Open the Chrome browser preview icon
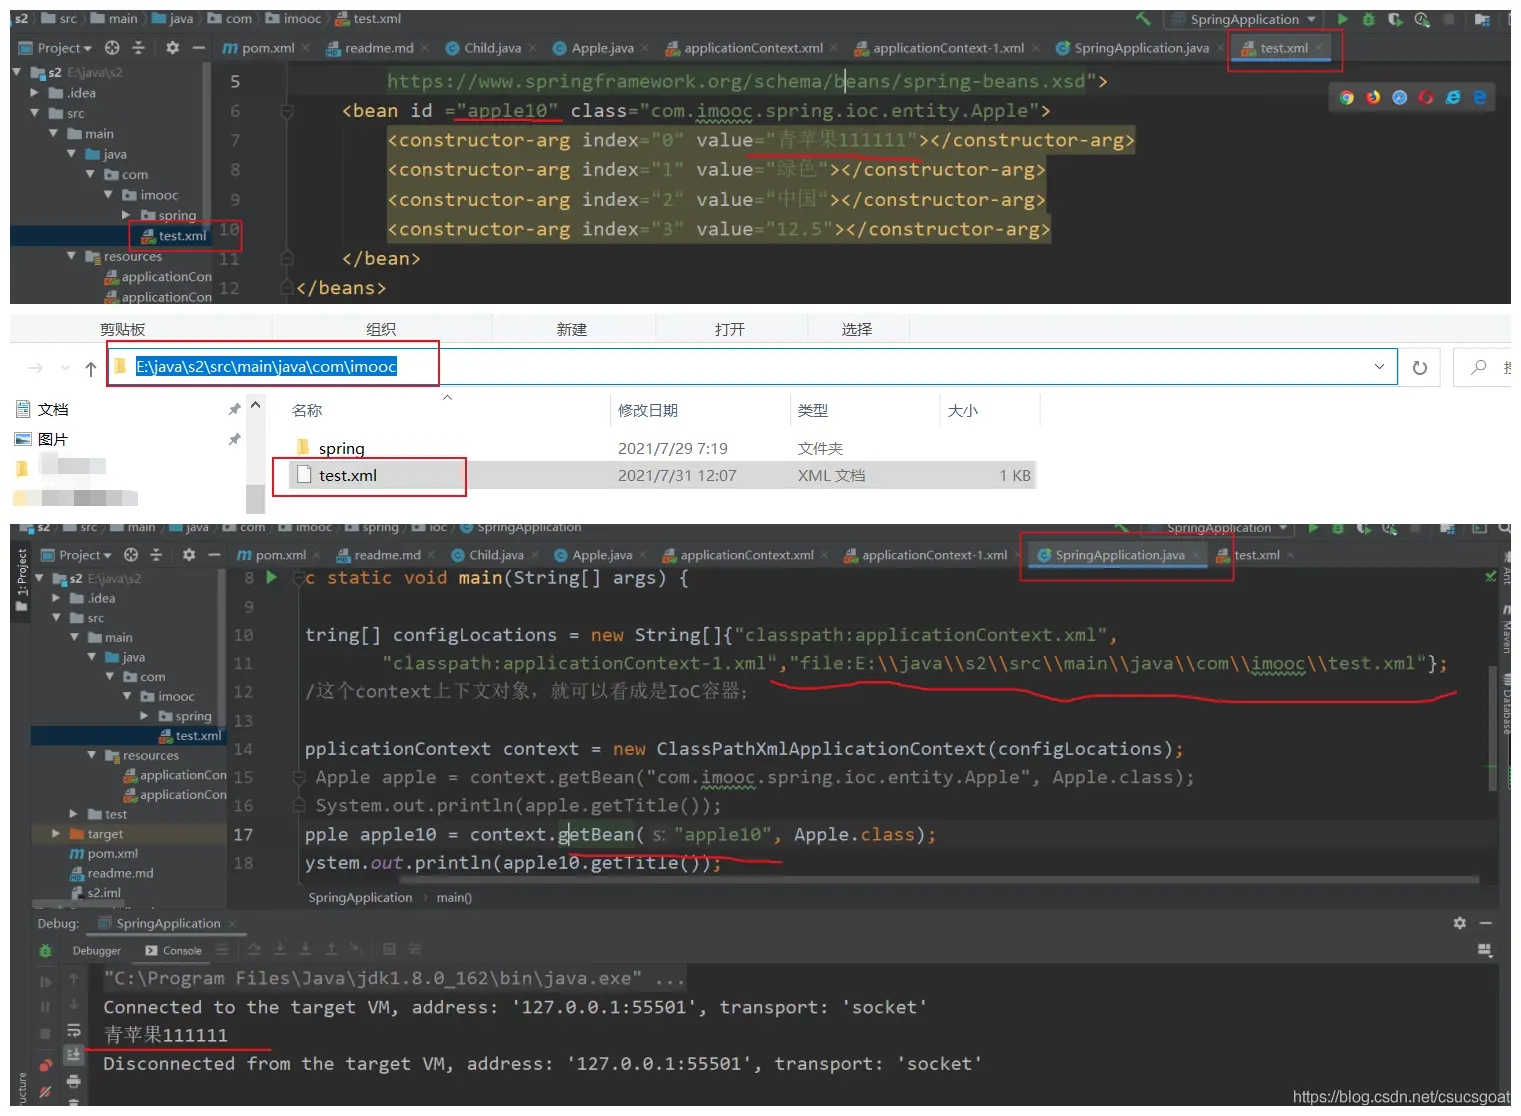The image size is (1521, 1116). pos(1347,97)
